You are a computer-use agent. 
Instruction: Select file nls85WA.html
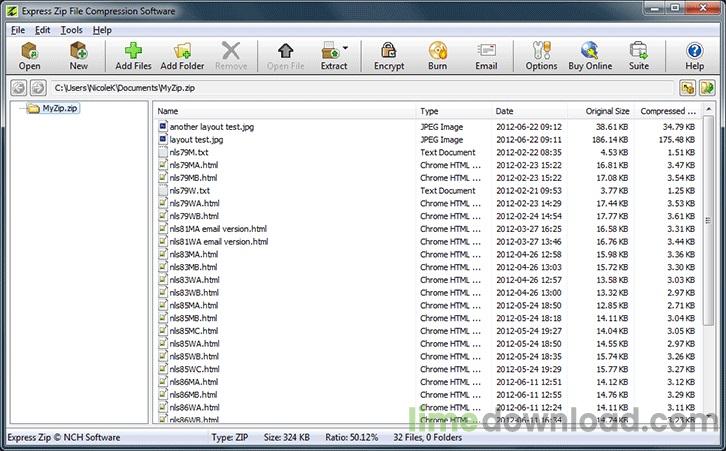point(194,344)
